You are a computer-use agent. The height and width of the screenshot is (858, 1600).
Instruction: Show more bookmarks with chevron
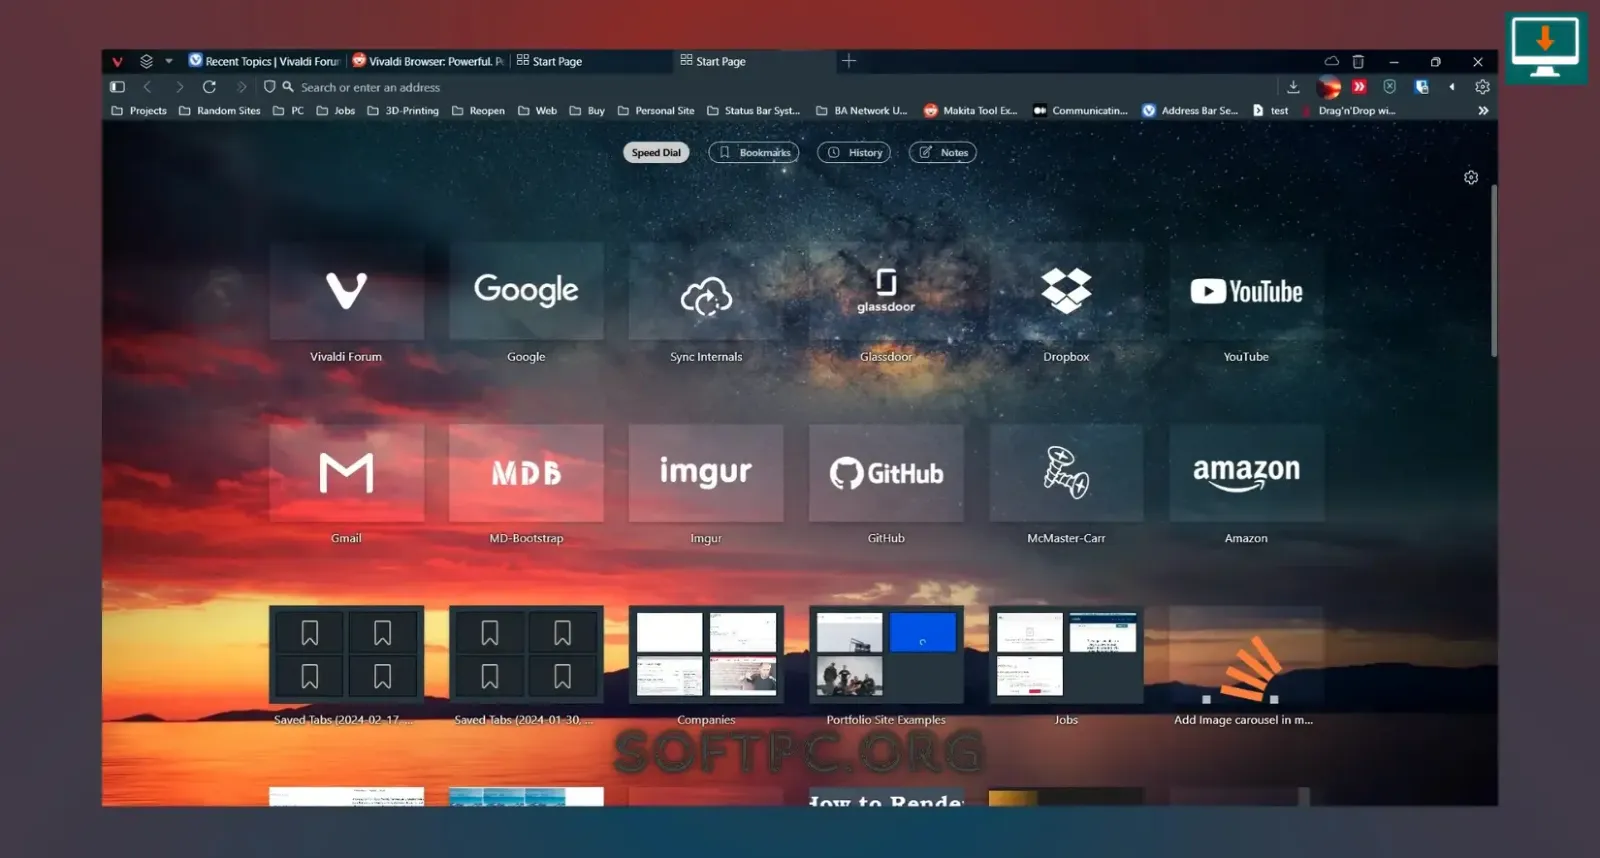[1483, 111]
